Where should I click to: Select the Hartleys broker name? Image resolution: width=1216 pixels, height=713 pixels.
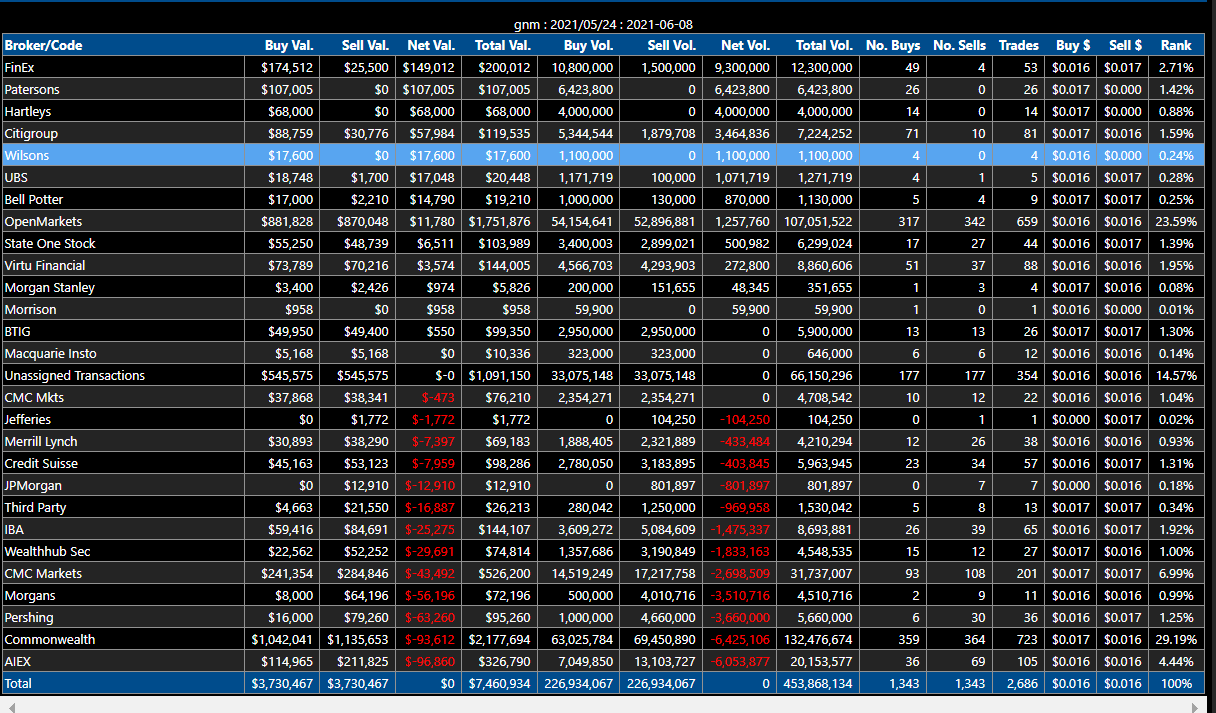pyautogui.click(x=28, y=111)
